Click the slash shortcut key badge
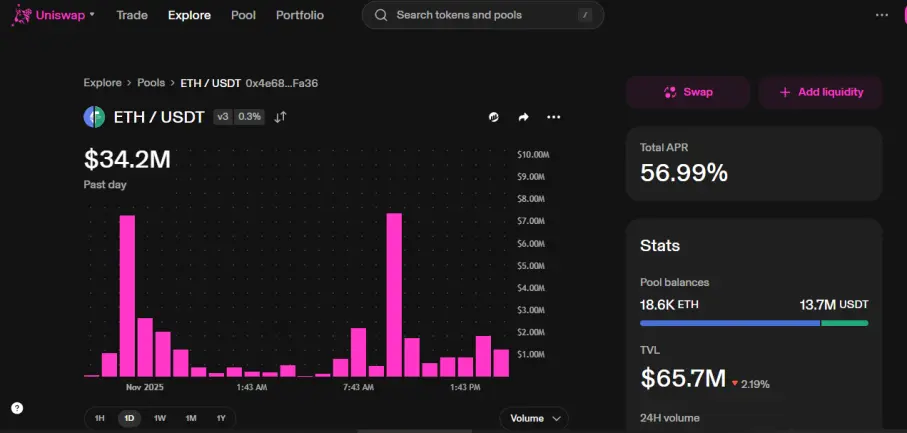 click(585, 16)
